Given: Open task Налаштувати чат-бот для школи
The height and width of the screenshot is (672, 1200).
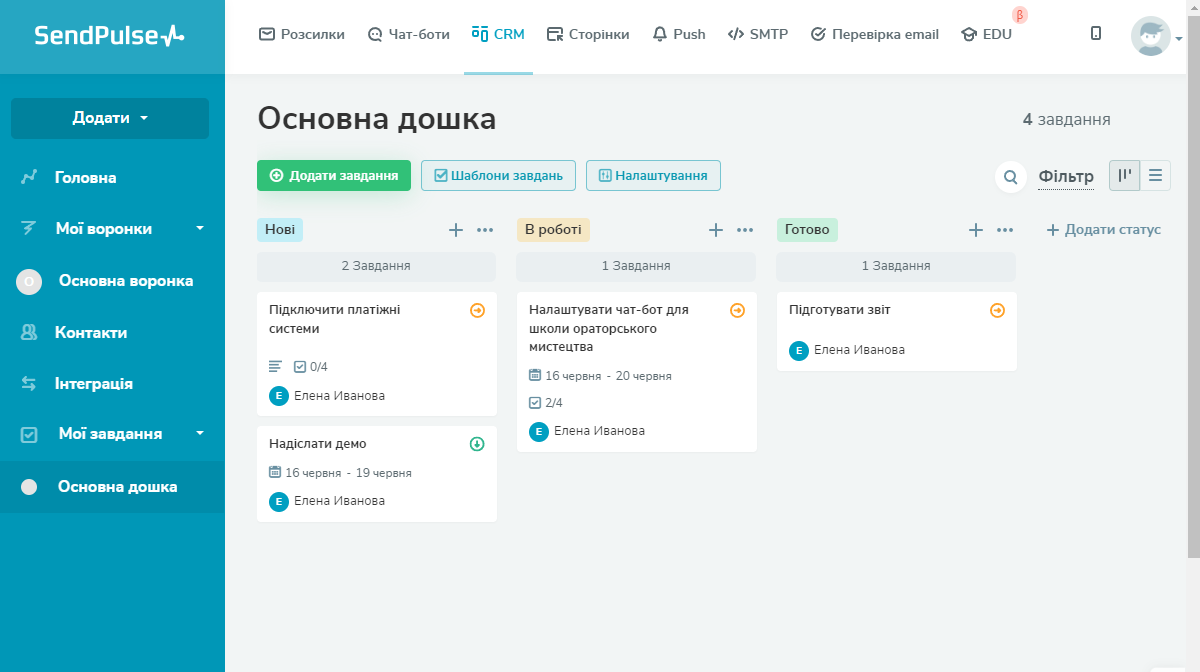Looking at the screenshot, I should click(x=609, y=328).
